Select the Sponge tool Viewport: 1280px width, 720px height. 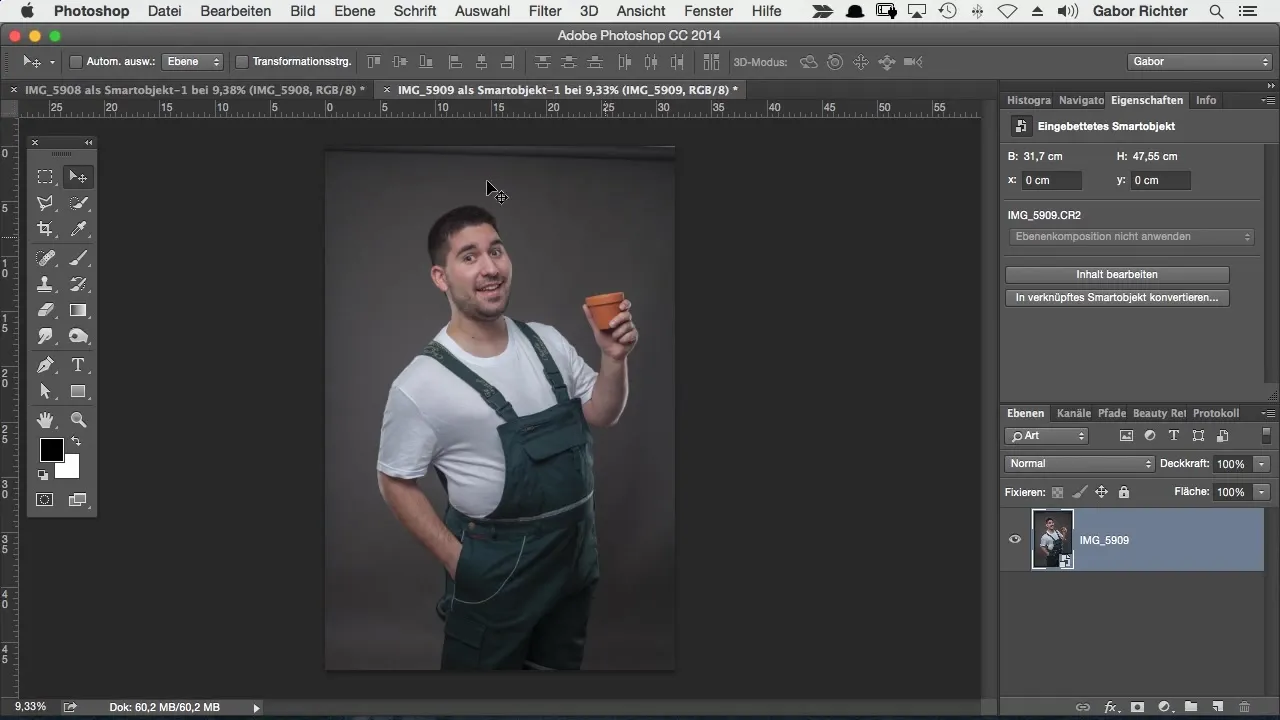pos(78,336)
